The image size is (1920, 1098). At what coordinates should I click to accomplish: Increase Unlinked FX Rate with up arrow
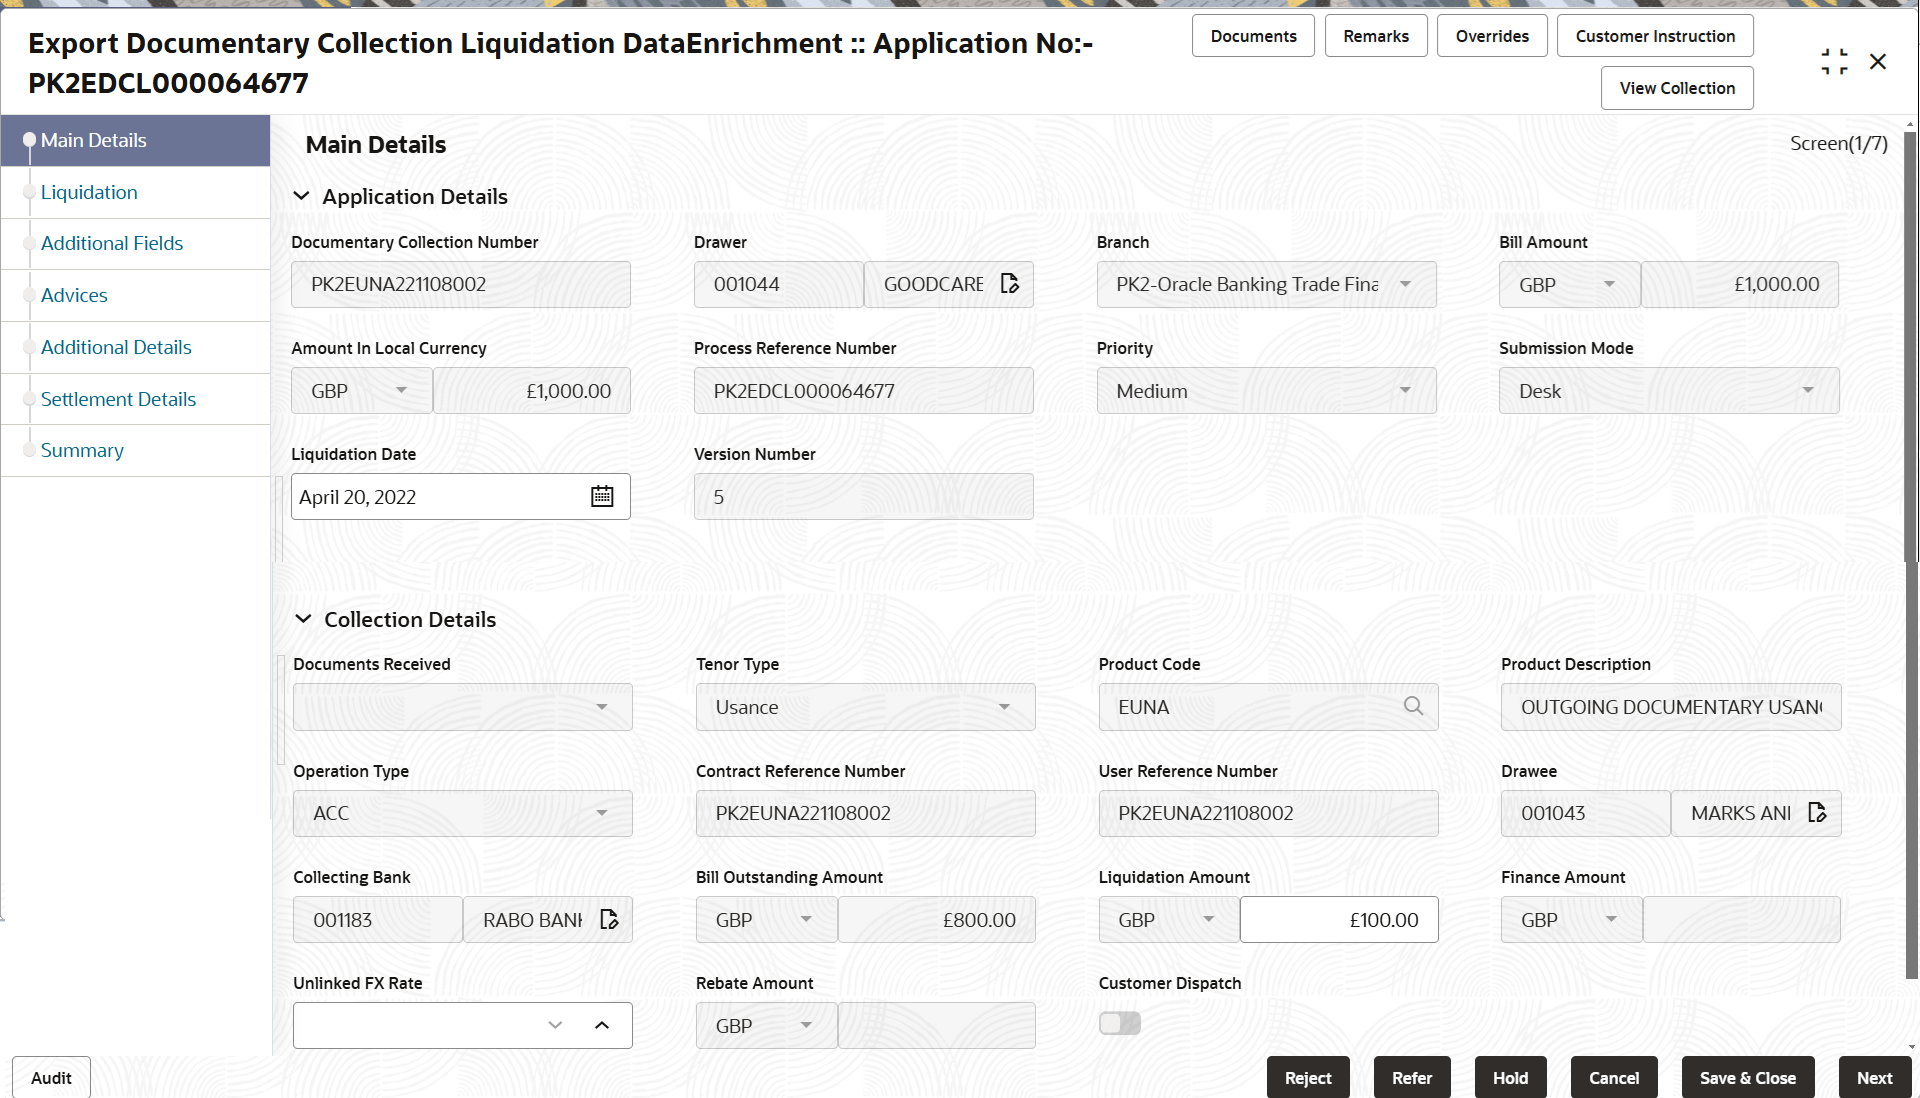click(602, 1026)
